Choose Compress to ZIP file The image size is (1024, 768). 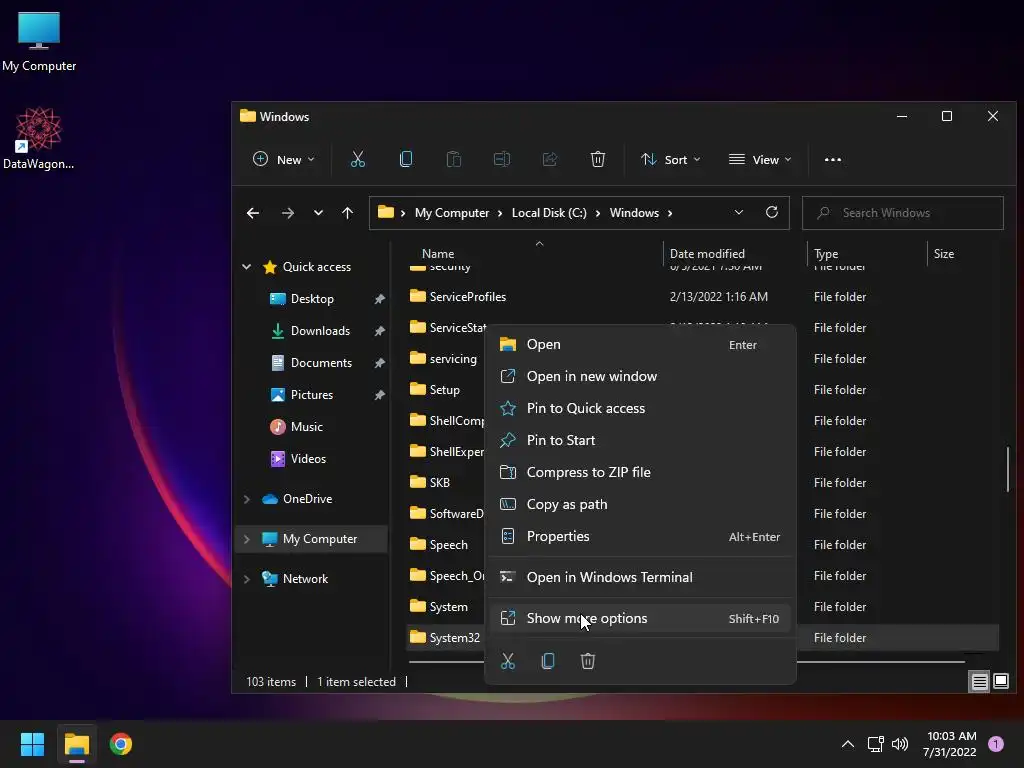(640, 472)
